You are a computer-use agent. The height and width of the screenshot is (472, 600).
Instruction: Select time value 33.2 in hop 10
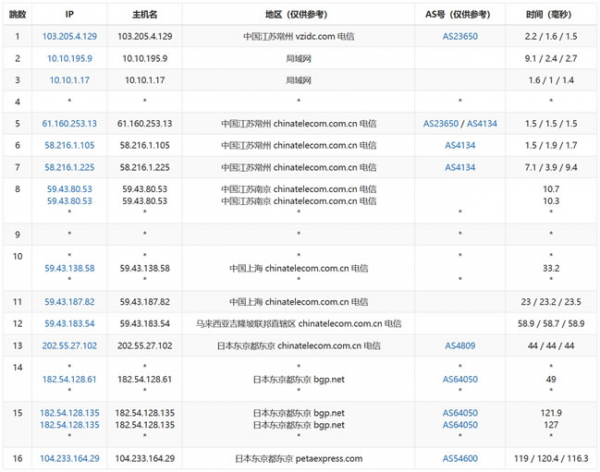(551, 268)
